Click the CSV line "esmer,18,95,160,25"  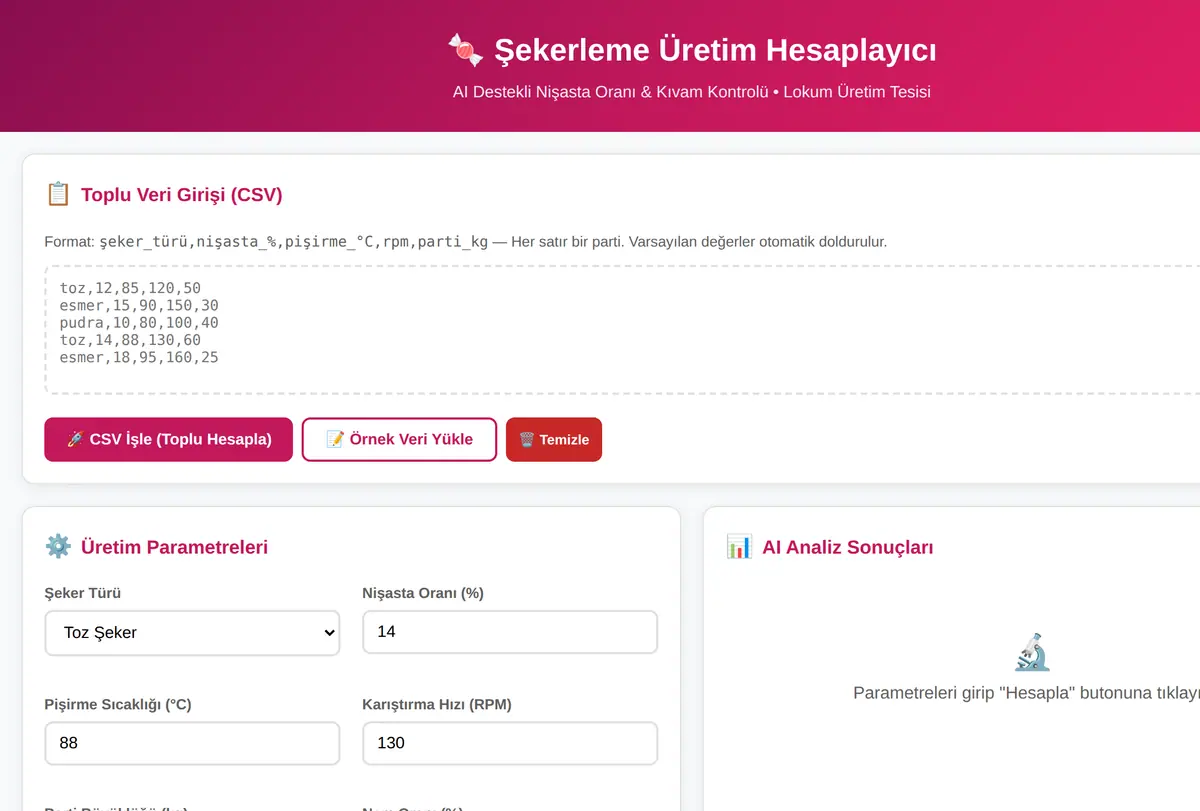coord(139,357)
